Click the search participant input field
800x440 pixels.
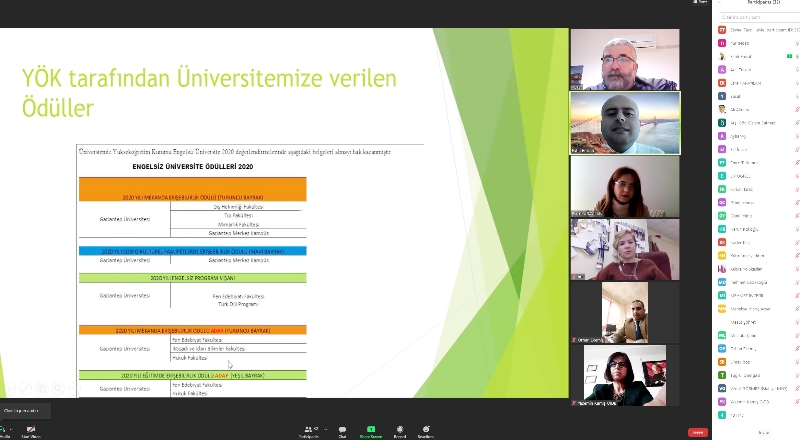pyautogui.click(x=759, y=17)
